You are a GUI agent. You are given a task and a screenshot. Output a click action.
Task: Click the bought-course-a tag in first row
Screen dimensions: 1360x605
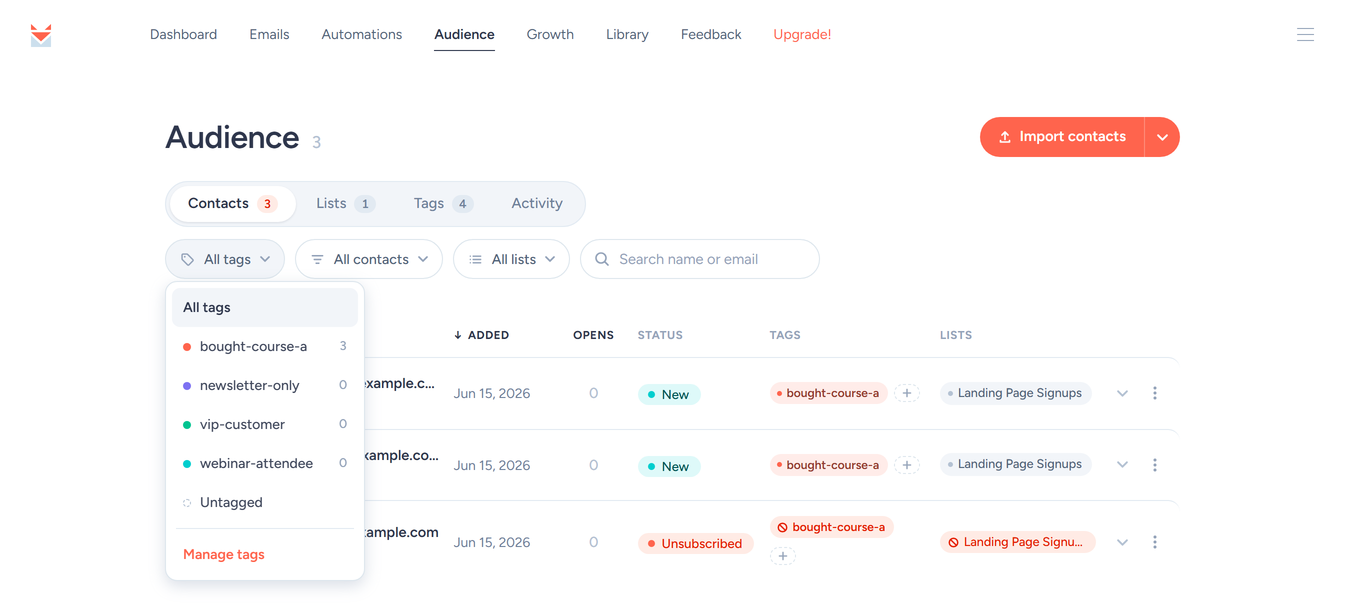point(828,393)
